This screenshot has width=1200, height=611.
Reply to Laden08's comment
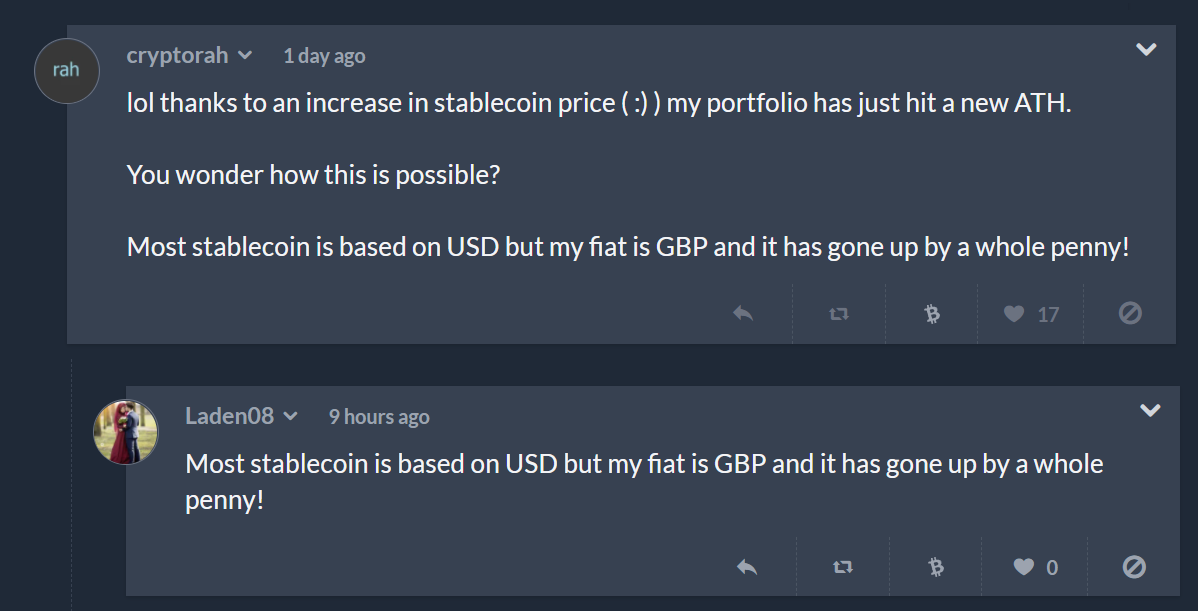747,567
